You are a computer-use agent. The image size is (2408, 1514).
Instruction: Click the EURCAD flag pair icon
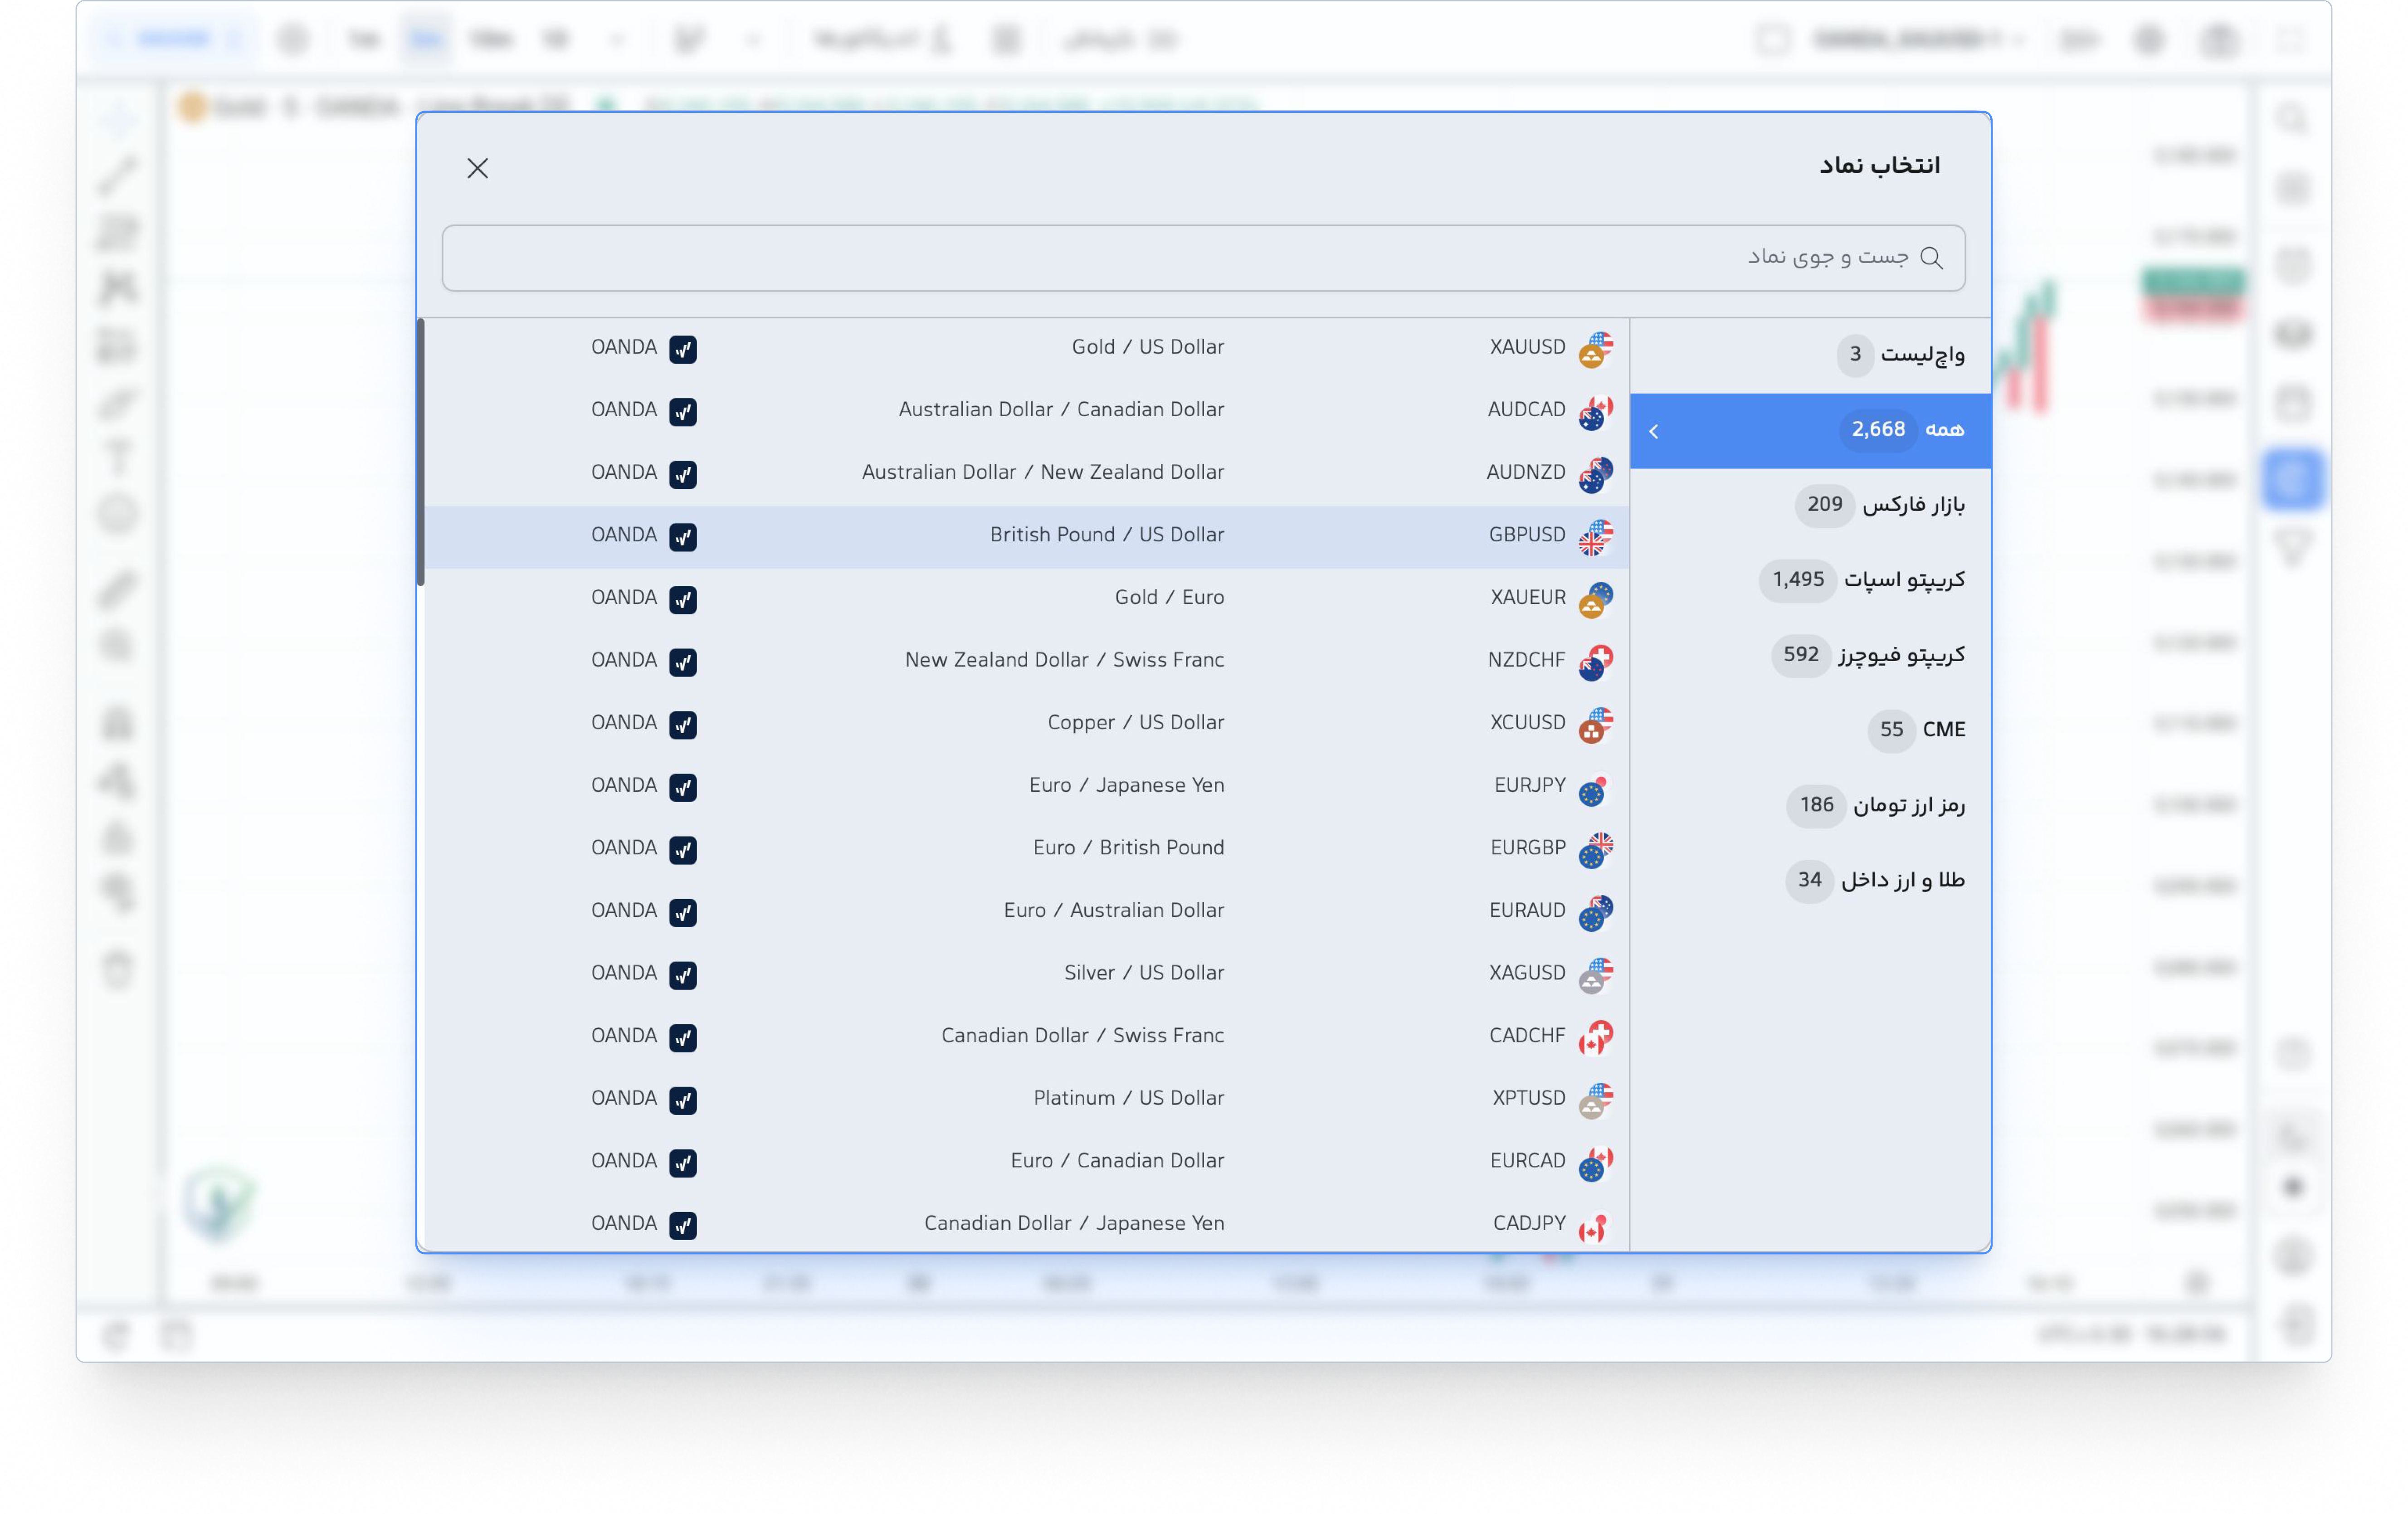pos(1596,1163)
